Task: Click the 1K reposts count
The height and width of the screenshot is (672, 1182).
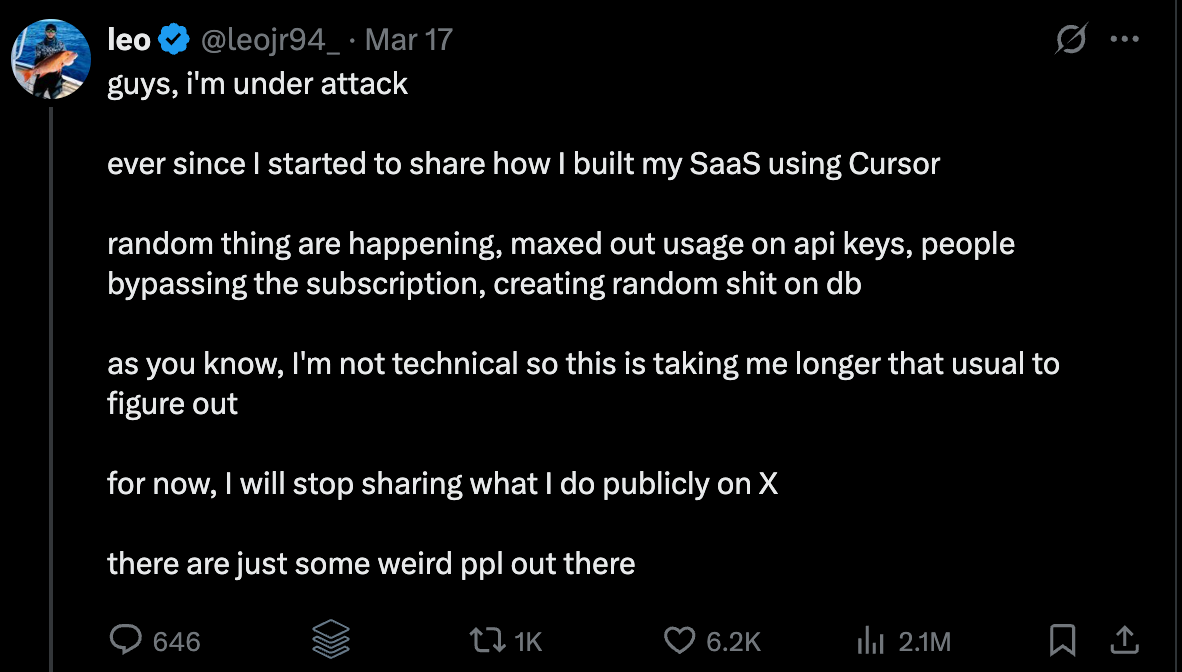Action: tap(528, 641)
